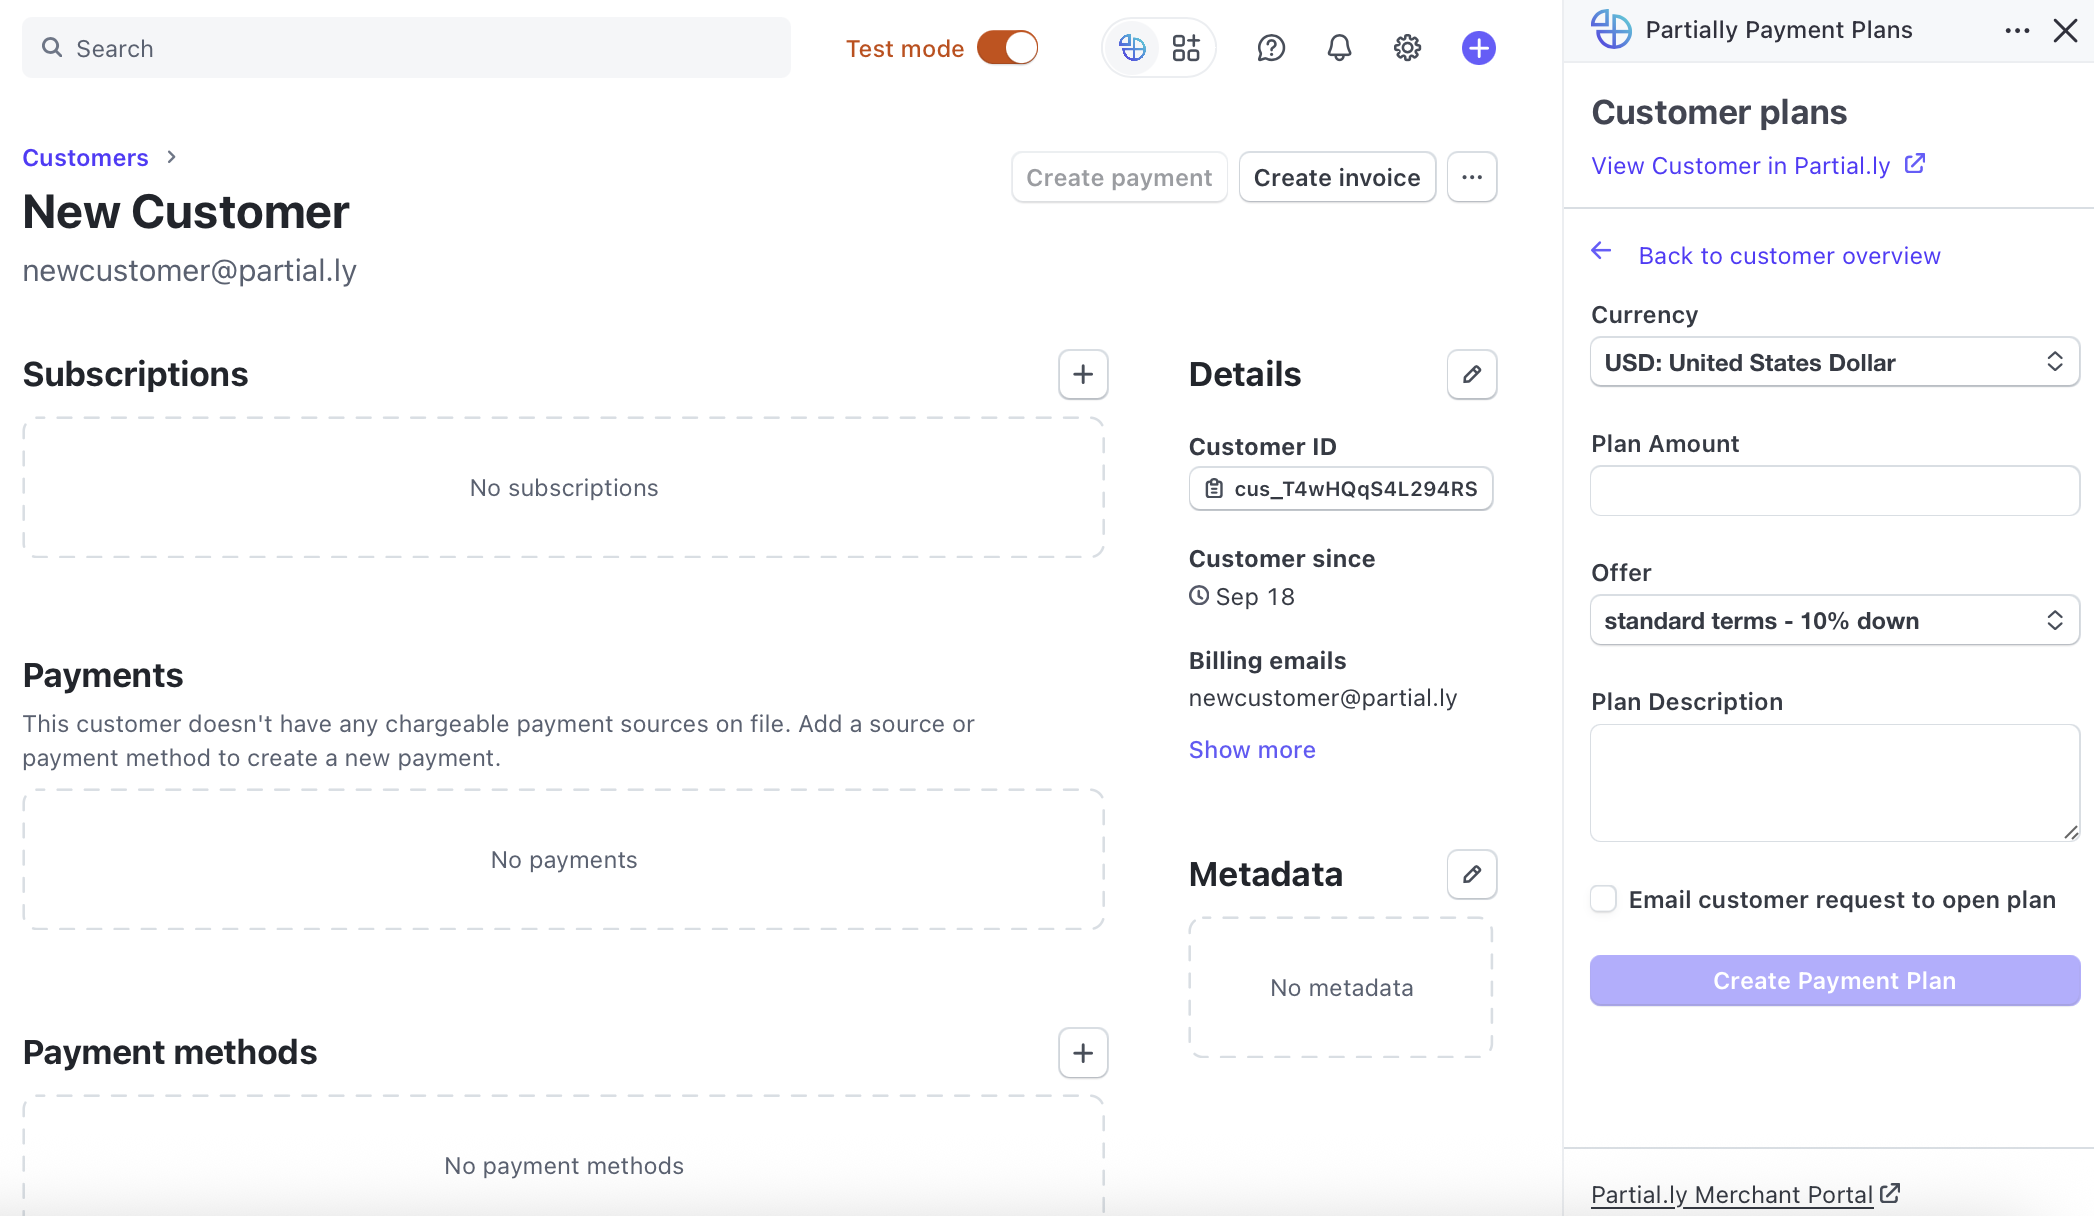Turn off the Test mode toggle
This screenshot has width=2094, height=1216.
pos(1008,48)
